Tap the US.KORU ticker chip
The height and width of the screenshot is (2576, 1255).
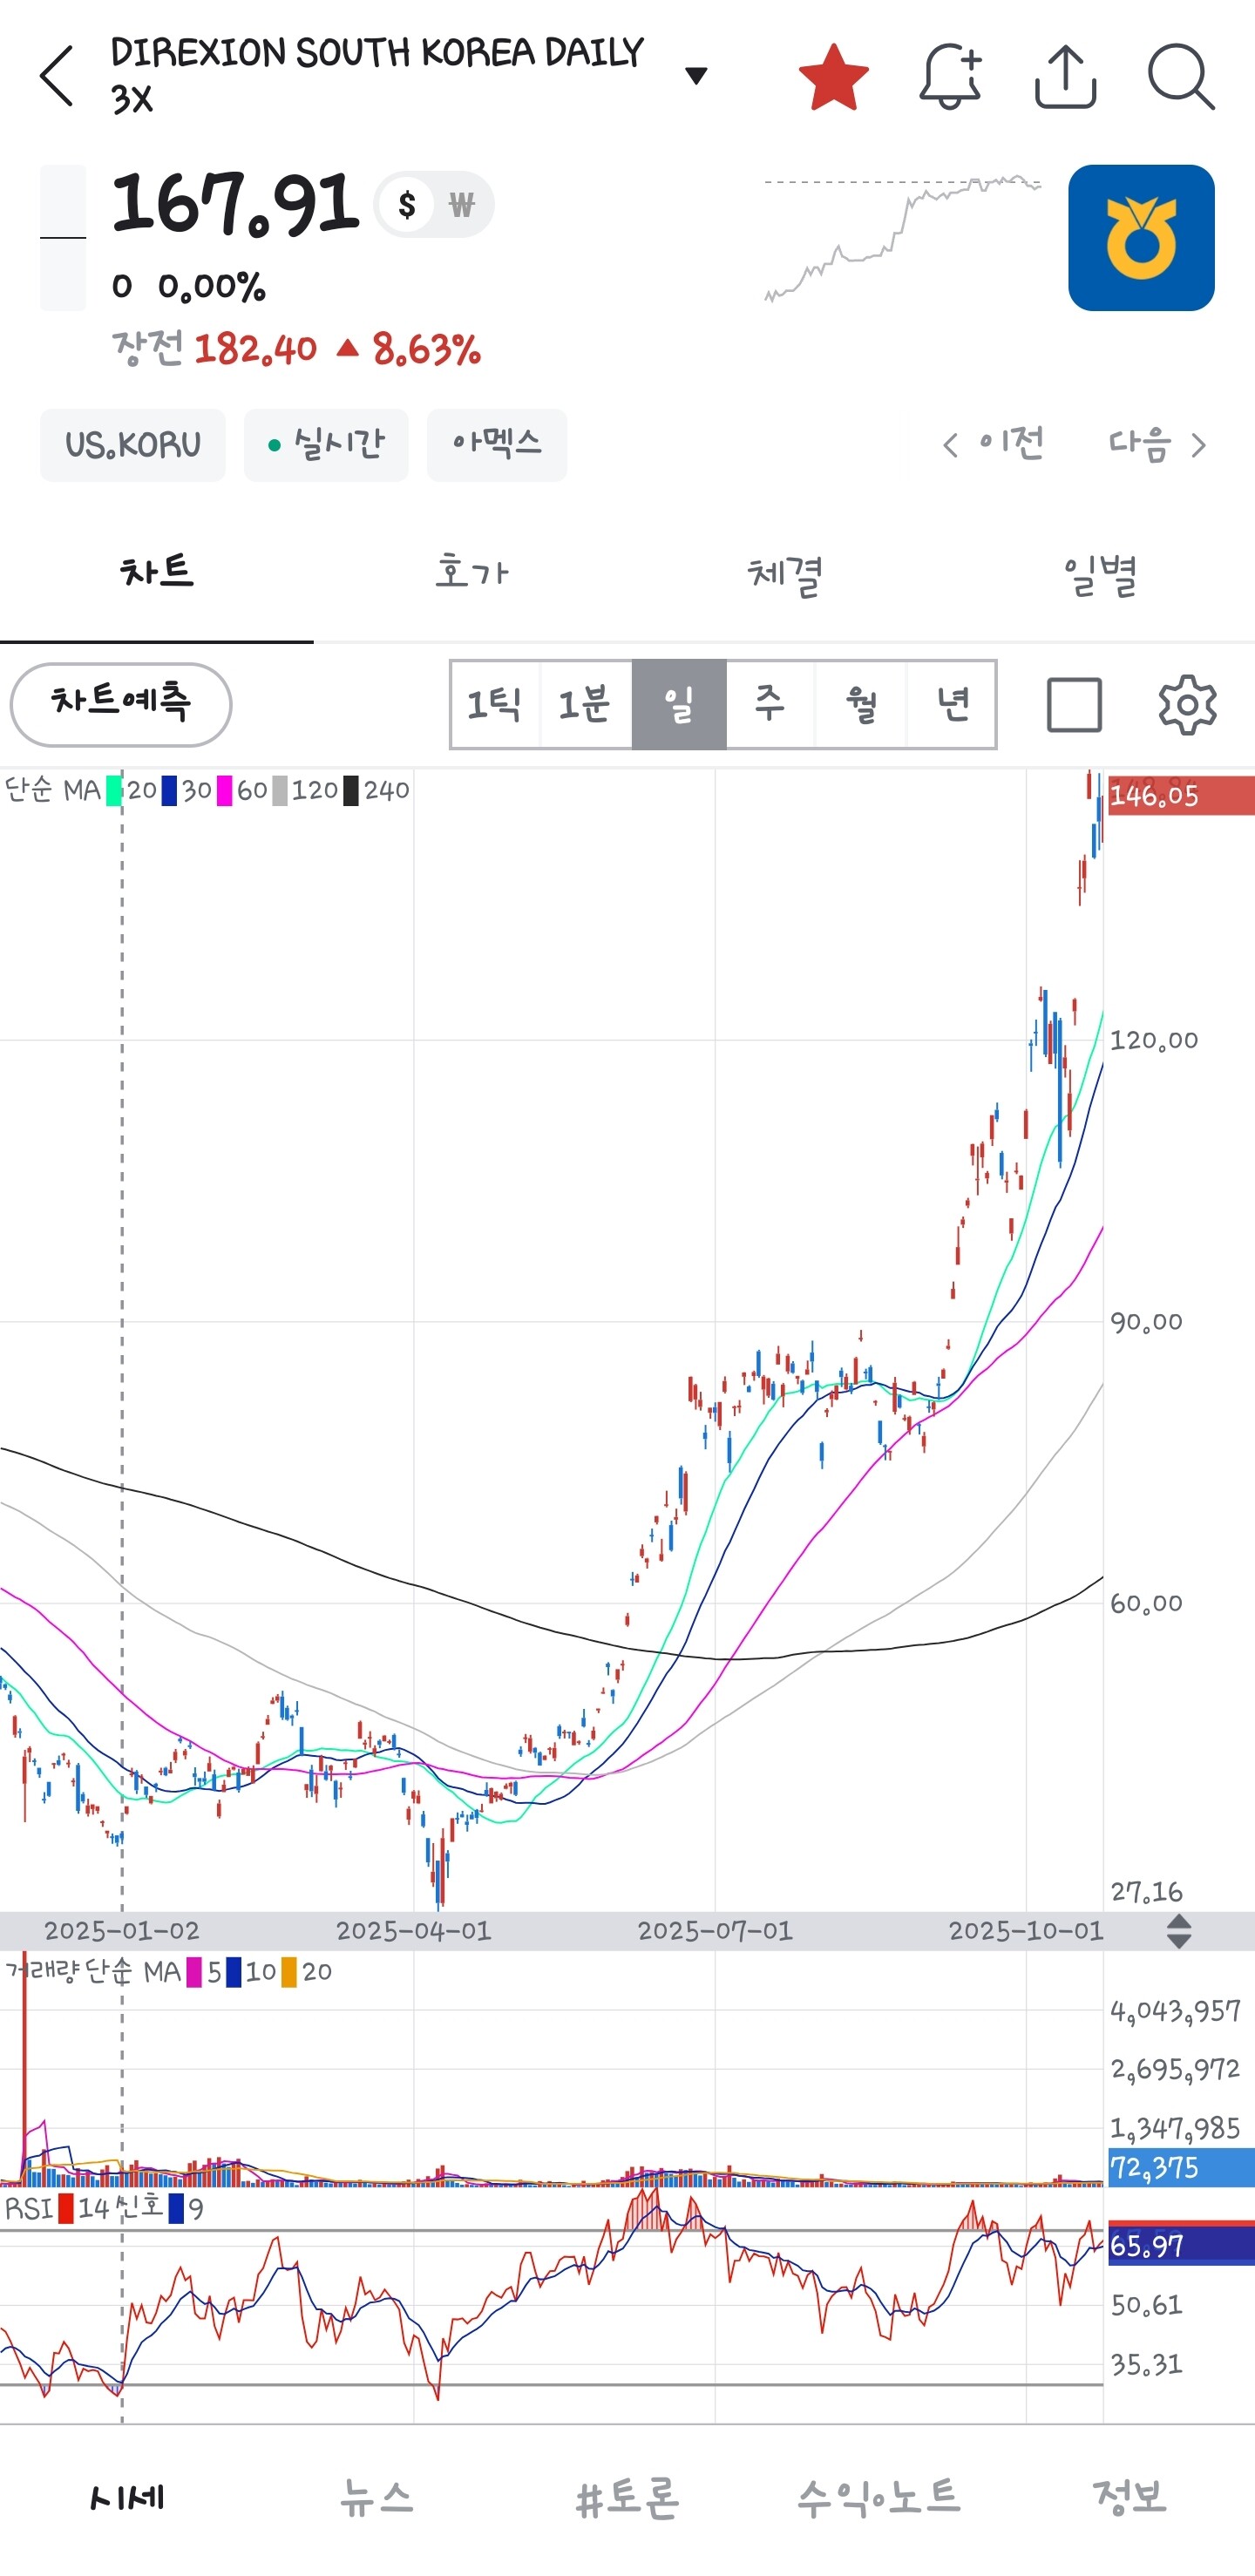[x=133, y=445]
